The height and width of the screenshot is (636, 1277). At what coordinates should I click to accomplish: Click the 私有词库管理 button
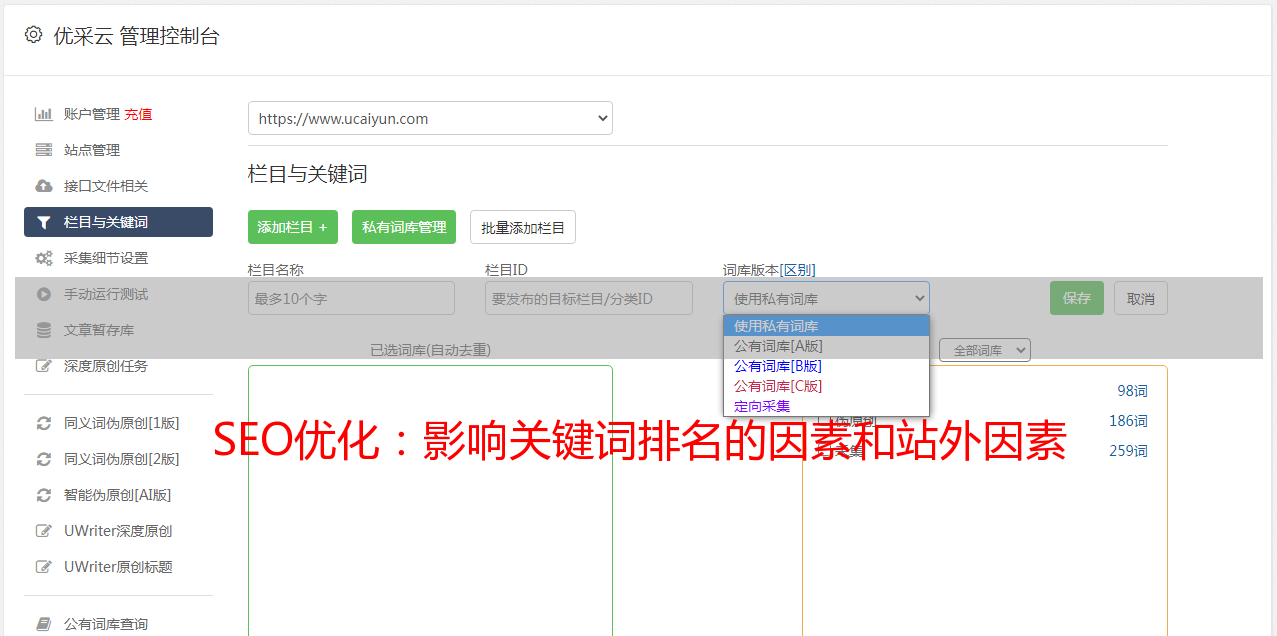click(404, 227)
